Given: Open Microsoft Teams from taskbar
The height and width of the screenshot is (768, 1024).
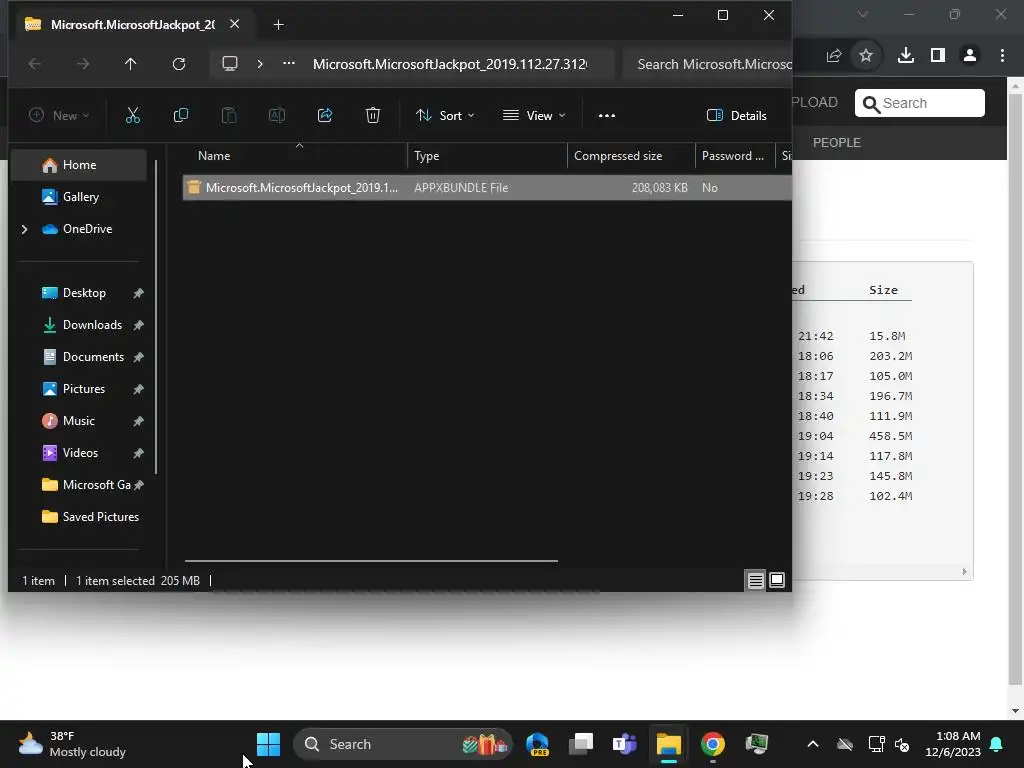Looking at the screenshot, I should (x=624, y=744).
